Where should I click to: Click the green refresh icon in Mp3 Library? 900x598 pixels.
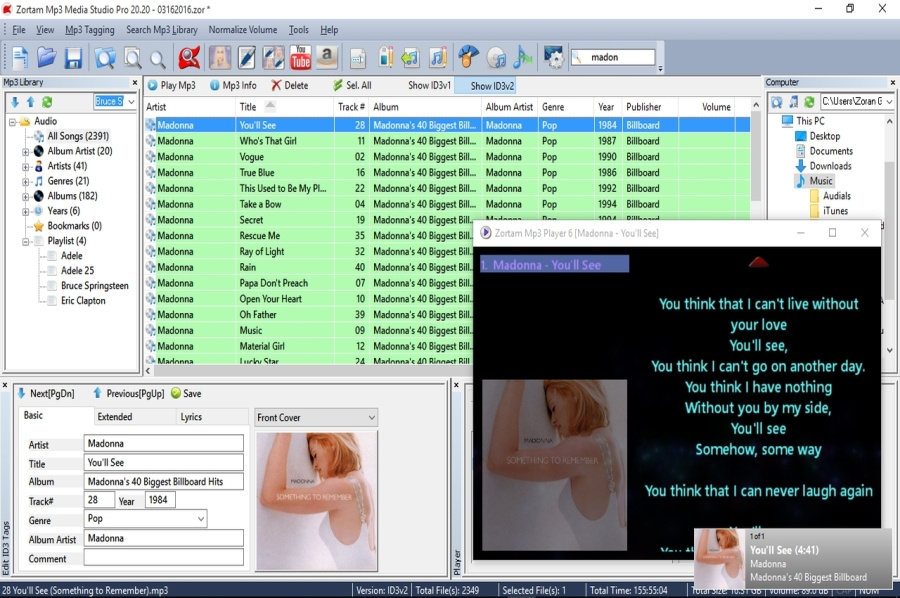click(x=47, y=102)
